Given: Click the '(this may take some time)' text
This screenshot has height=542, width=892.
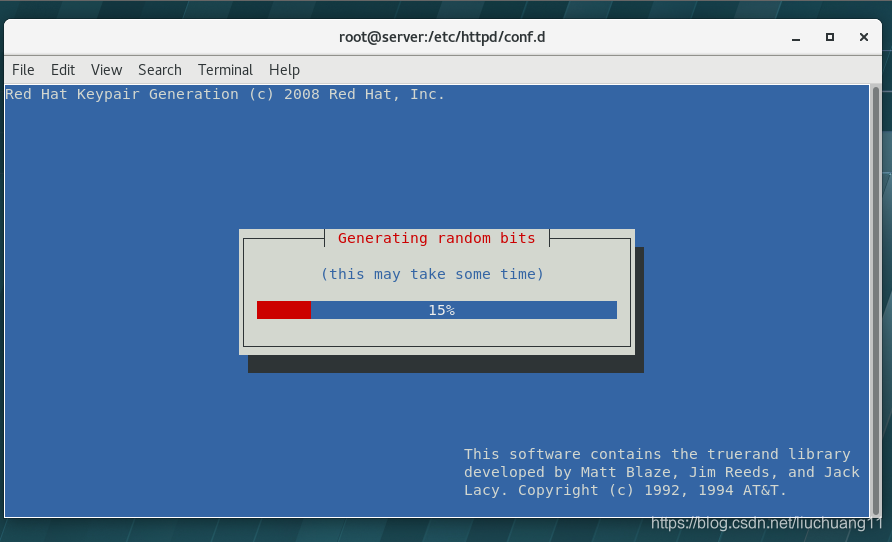Looking at the screenshot, I should [432, 274].
